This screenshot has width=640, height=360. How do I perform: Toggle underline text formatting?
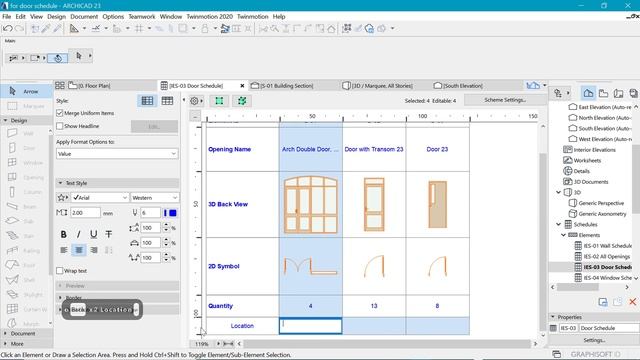(x=93, y=234)
